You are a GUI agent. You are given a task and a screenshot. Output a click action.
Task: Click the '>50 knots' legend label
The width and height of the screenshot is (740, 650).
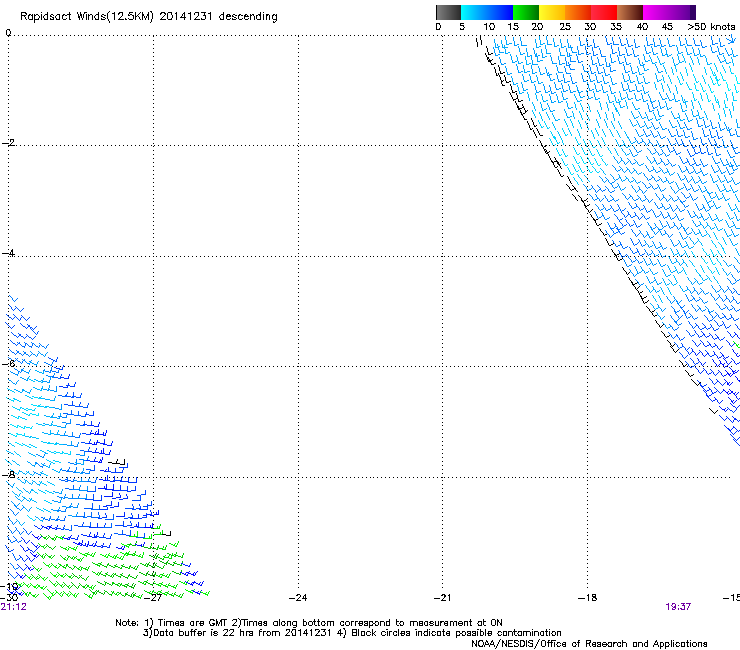[x=711, y=27]
